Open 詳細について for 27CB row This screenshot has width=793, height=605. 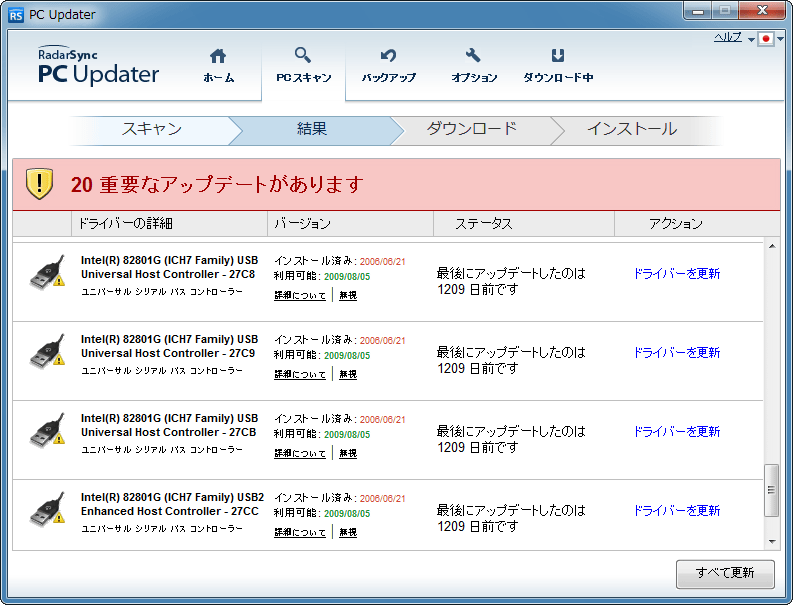(300, 453)
